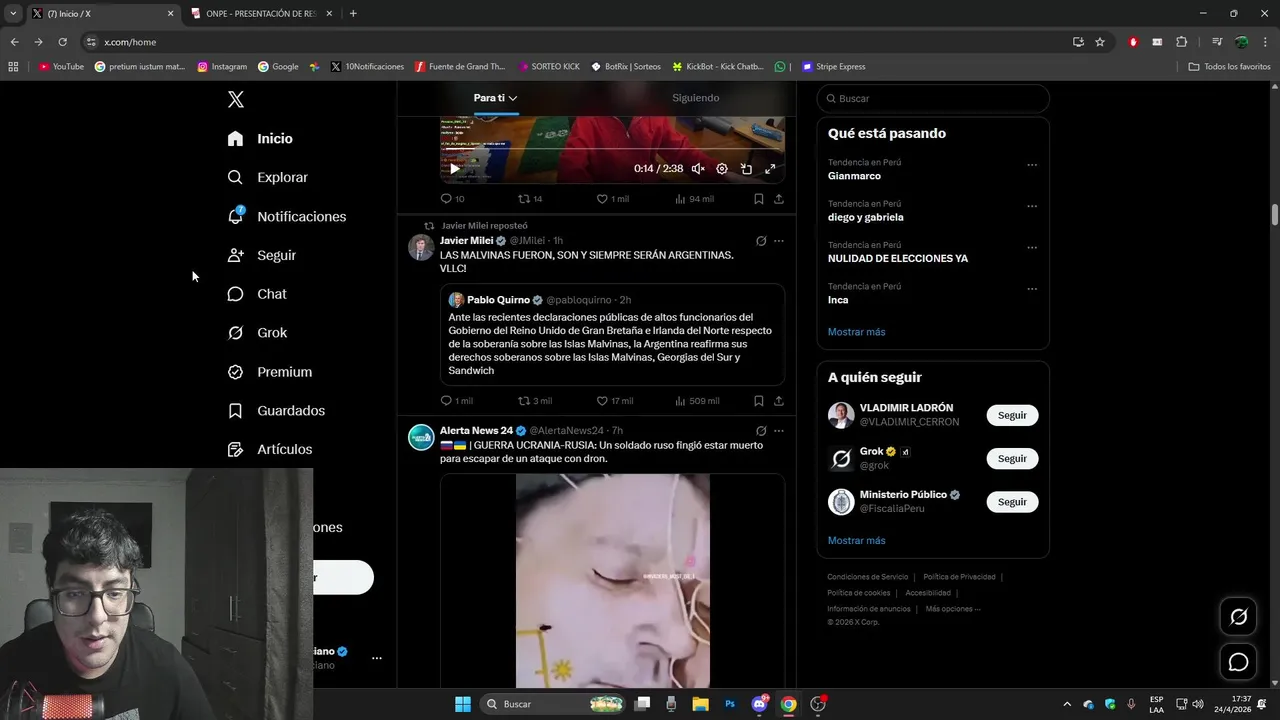Open Seguir in the sidebar
This screenshot has width=1280, height=720.
(x=261, y=255)
